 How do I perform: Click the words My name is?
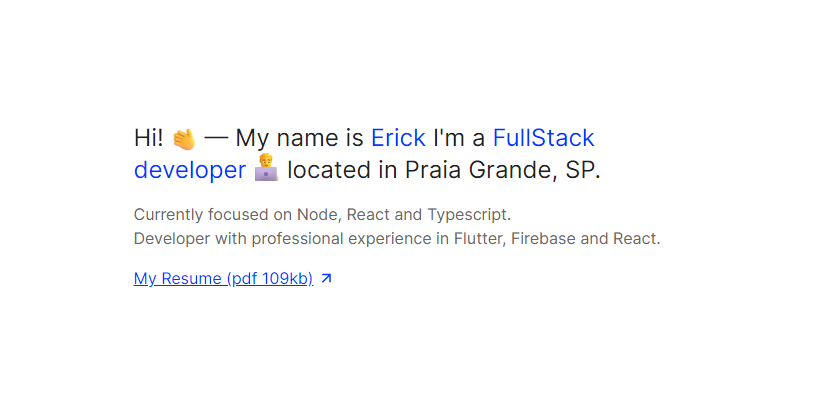[299, 138]
